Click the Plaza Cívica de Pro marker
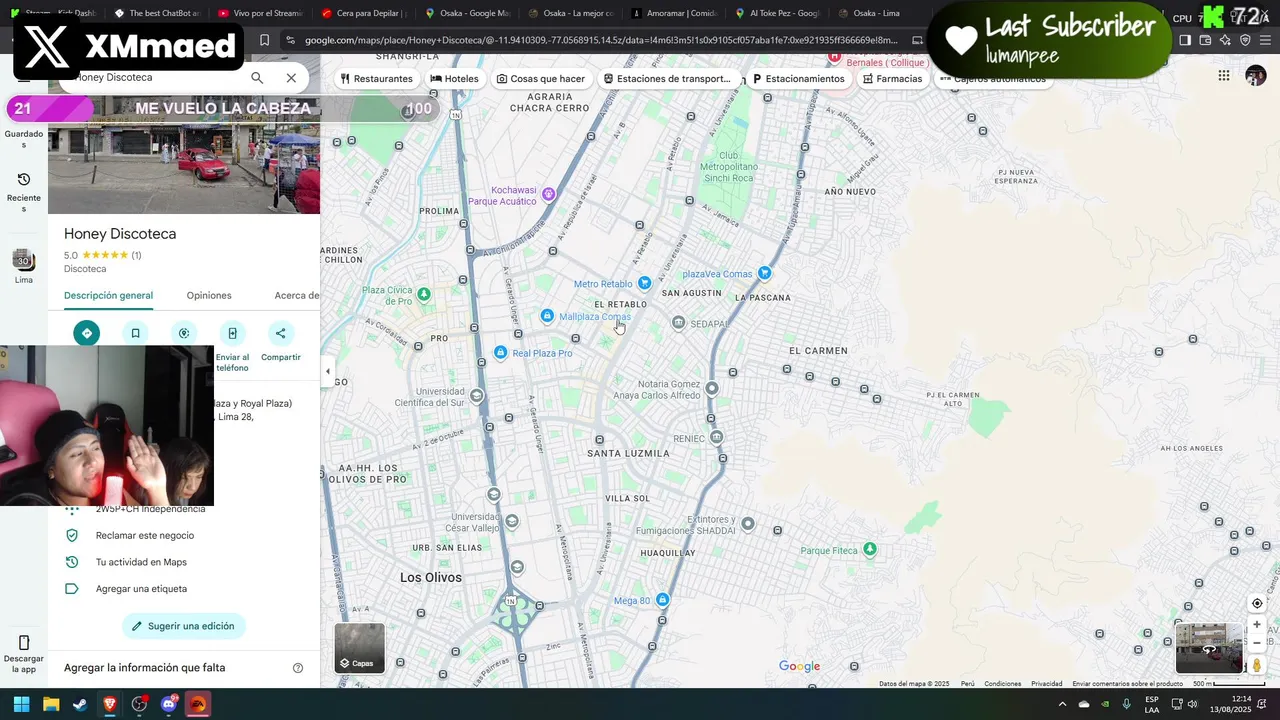 [x=424, y=294]
